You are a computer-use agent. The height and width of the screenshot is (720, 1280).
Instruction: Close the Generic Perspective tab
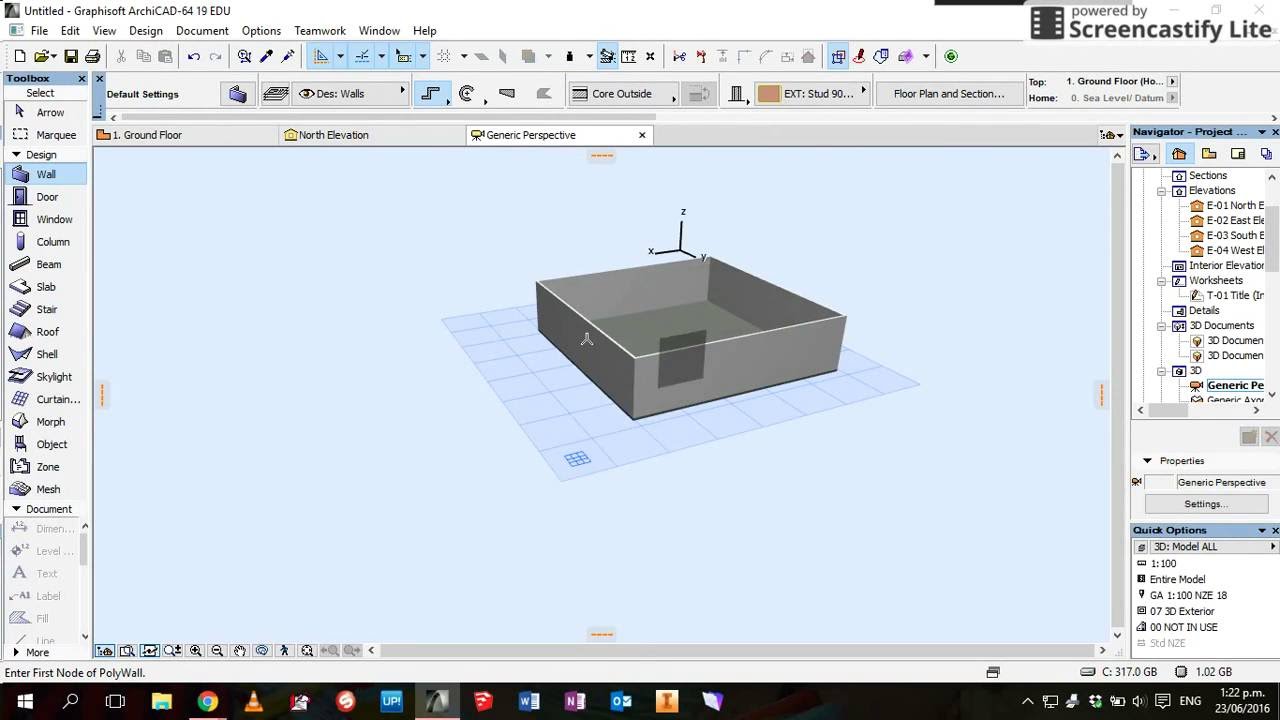pos(642,135)
